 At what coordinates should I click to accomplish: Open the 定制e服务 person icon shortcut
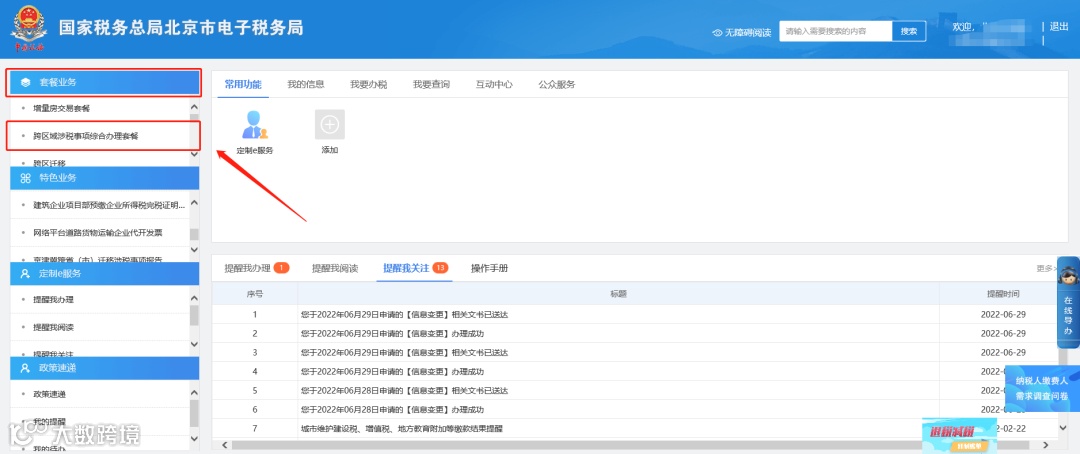254,125
